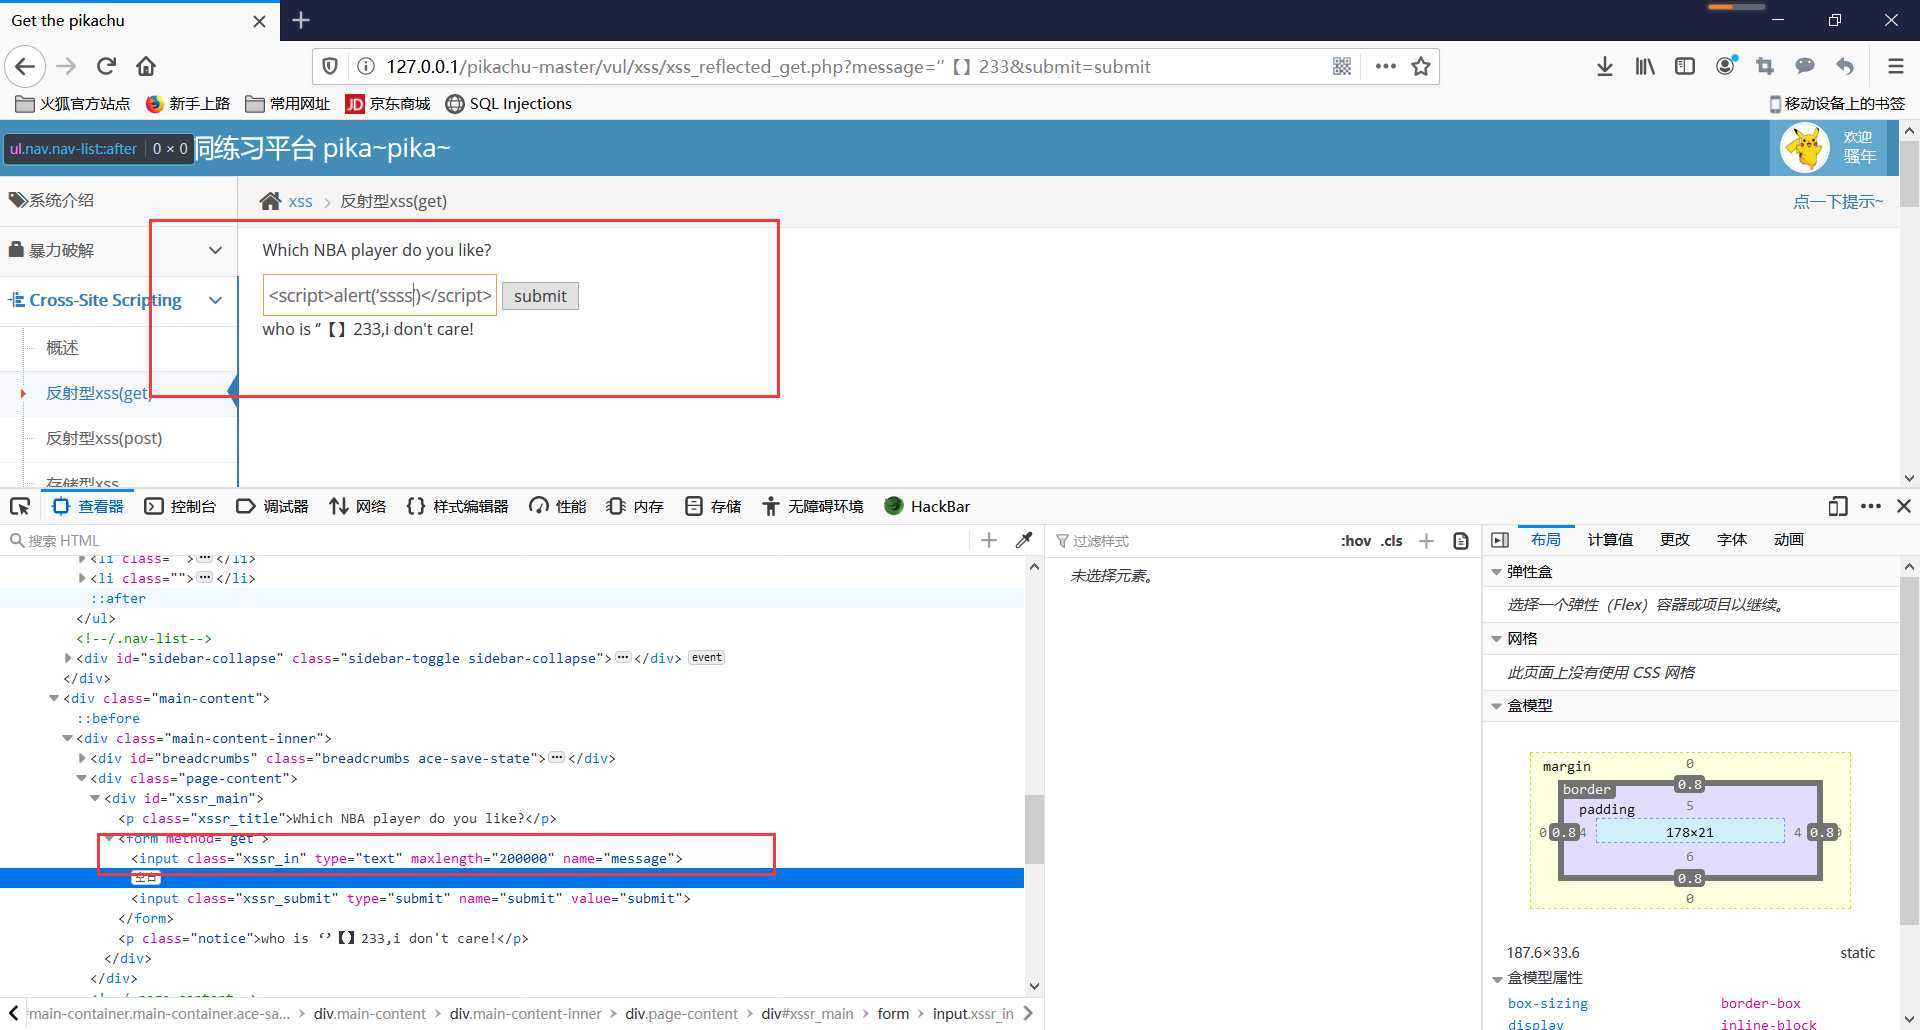Expand the sidebar-collapse div node
The height and width of the screenshot is (1030, 1920).
tap(68, 658)
